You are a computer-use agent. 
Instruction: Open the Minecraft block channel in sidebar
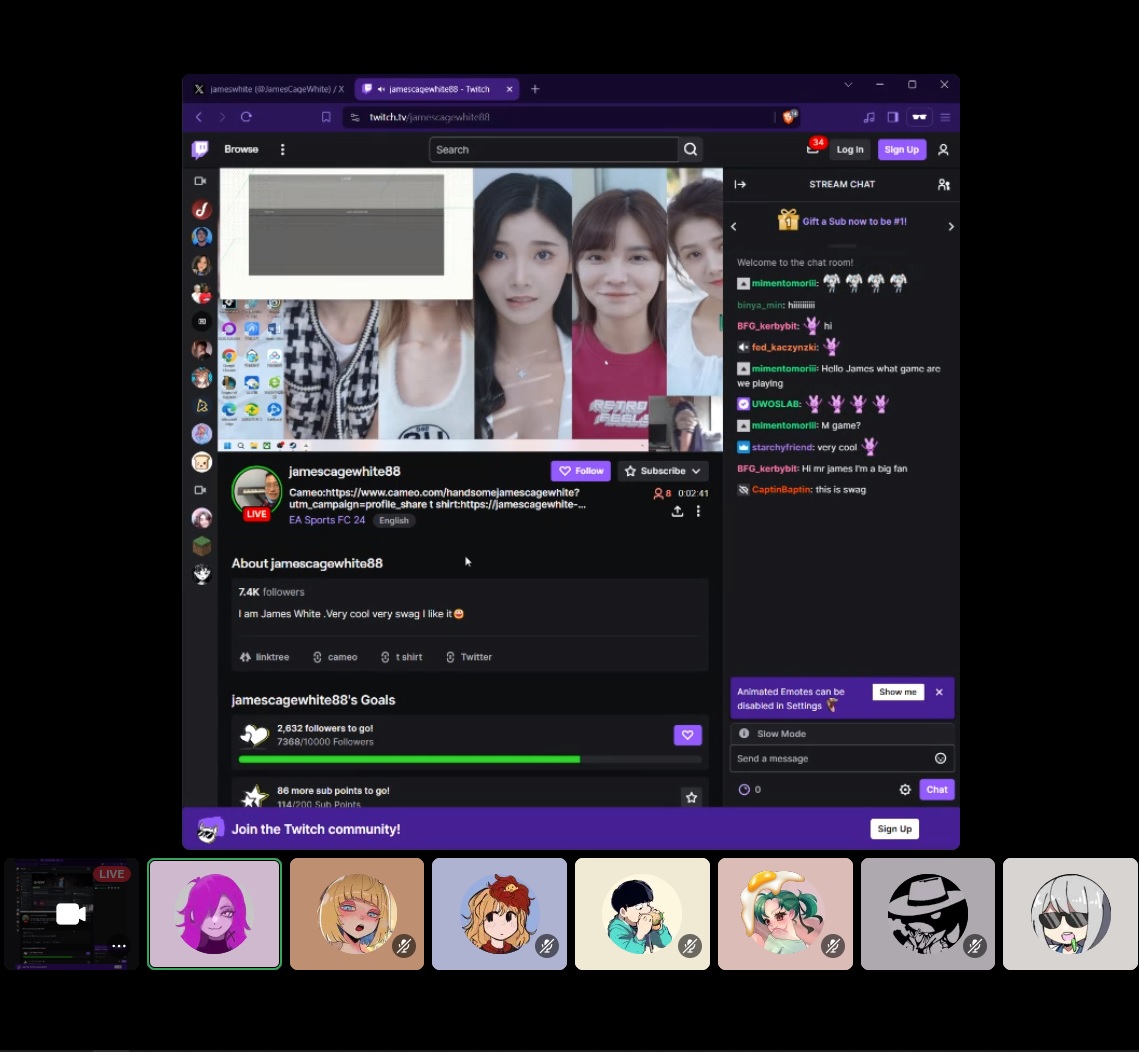pos(201,546)
